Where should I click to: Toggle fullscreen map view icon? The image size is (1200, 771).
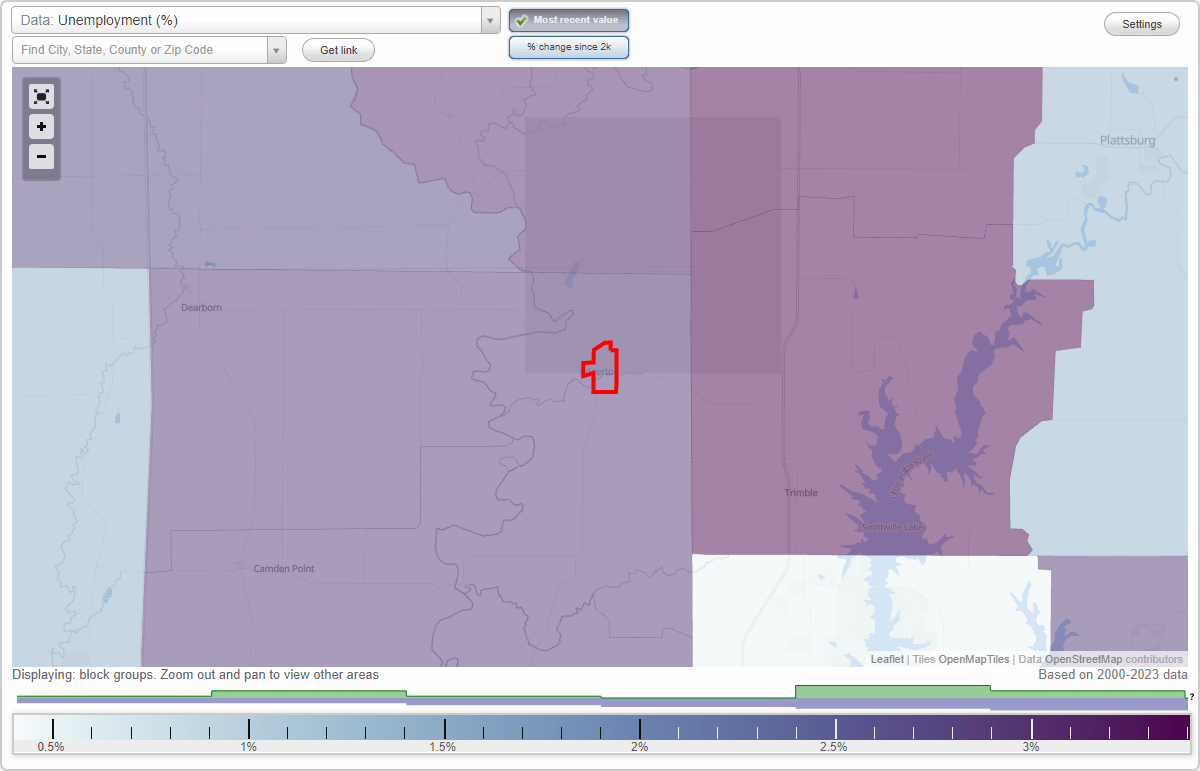pos(41,97)
